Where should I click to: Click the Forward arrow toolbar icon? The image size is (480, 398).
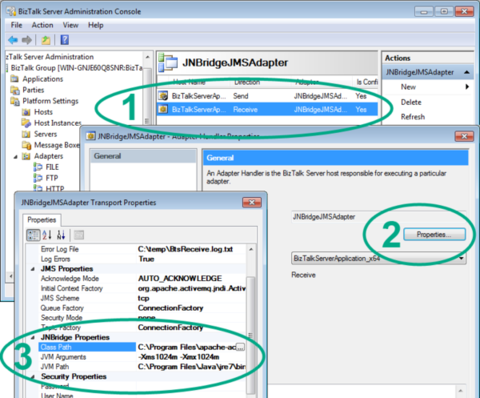tap(27, 40)
